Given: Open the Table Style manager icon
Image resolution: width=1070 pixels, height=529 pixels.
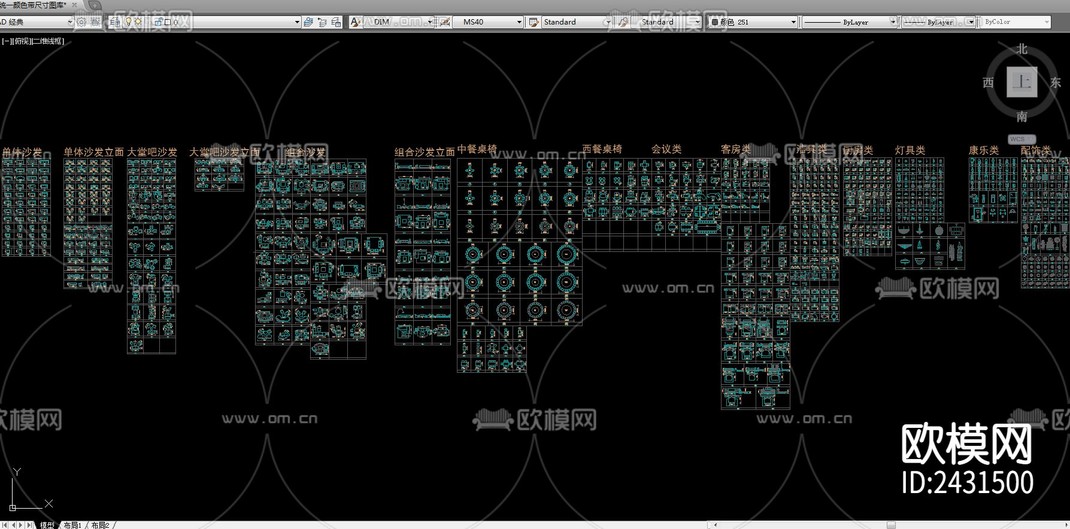Looking at the screenshot, I should 533,22.
